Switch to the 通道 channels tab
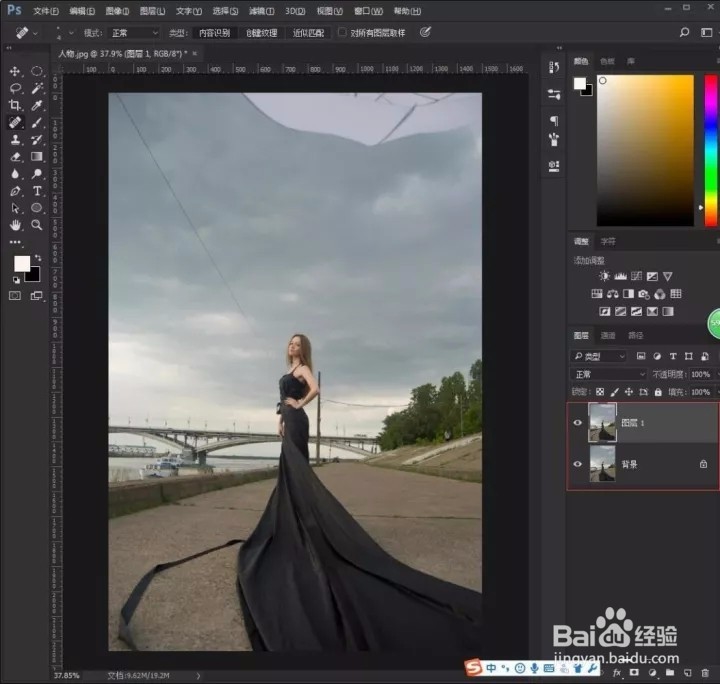Image resolution: width=720 pixels, height=684 pixels. (x=608, y=336)
